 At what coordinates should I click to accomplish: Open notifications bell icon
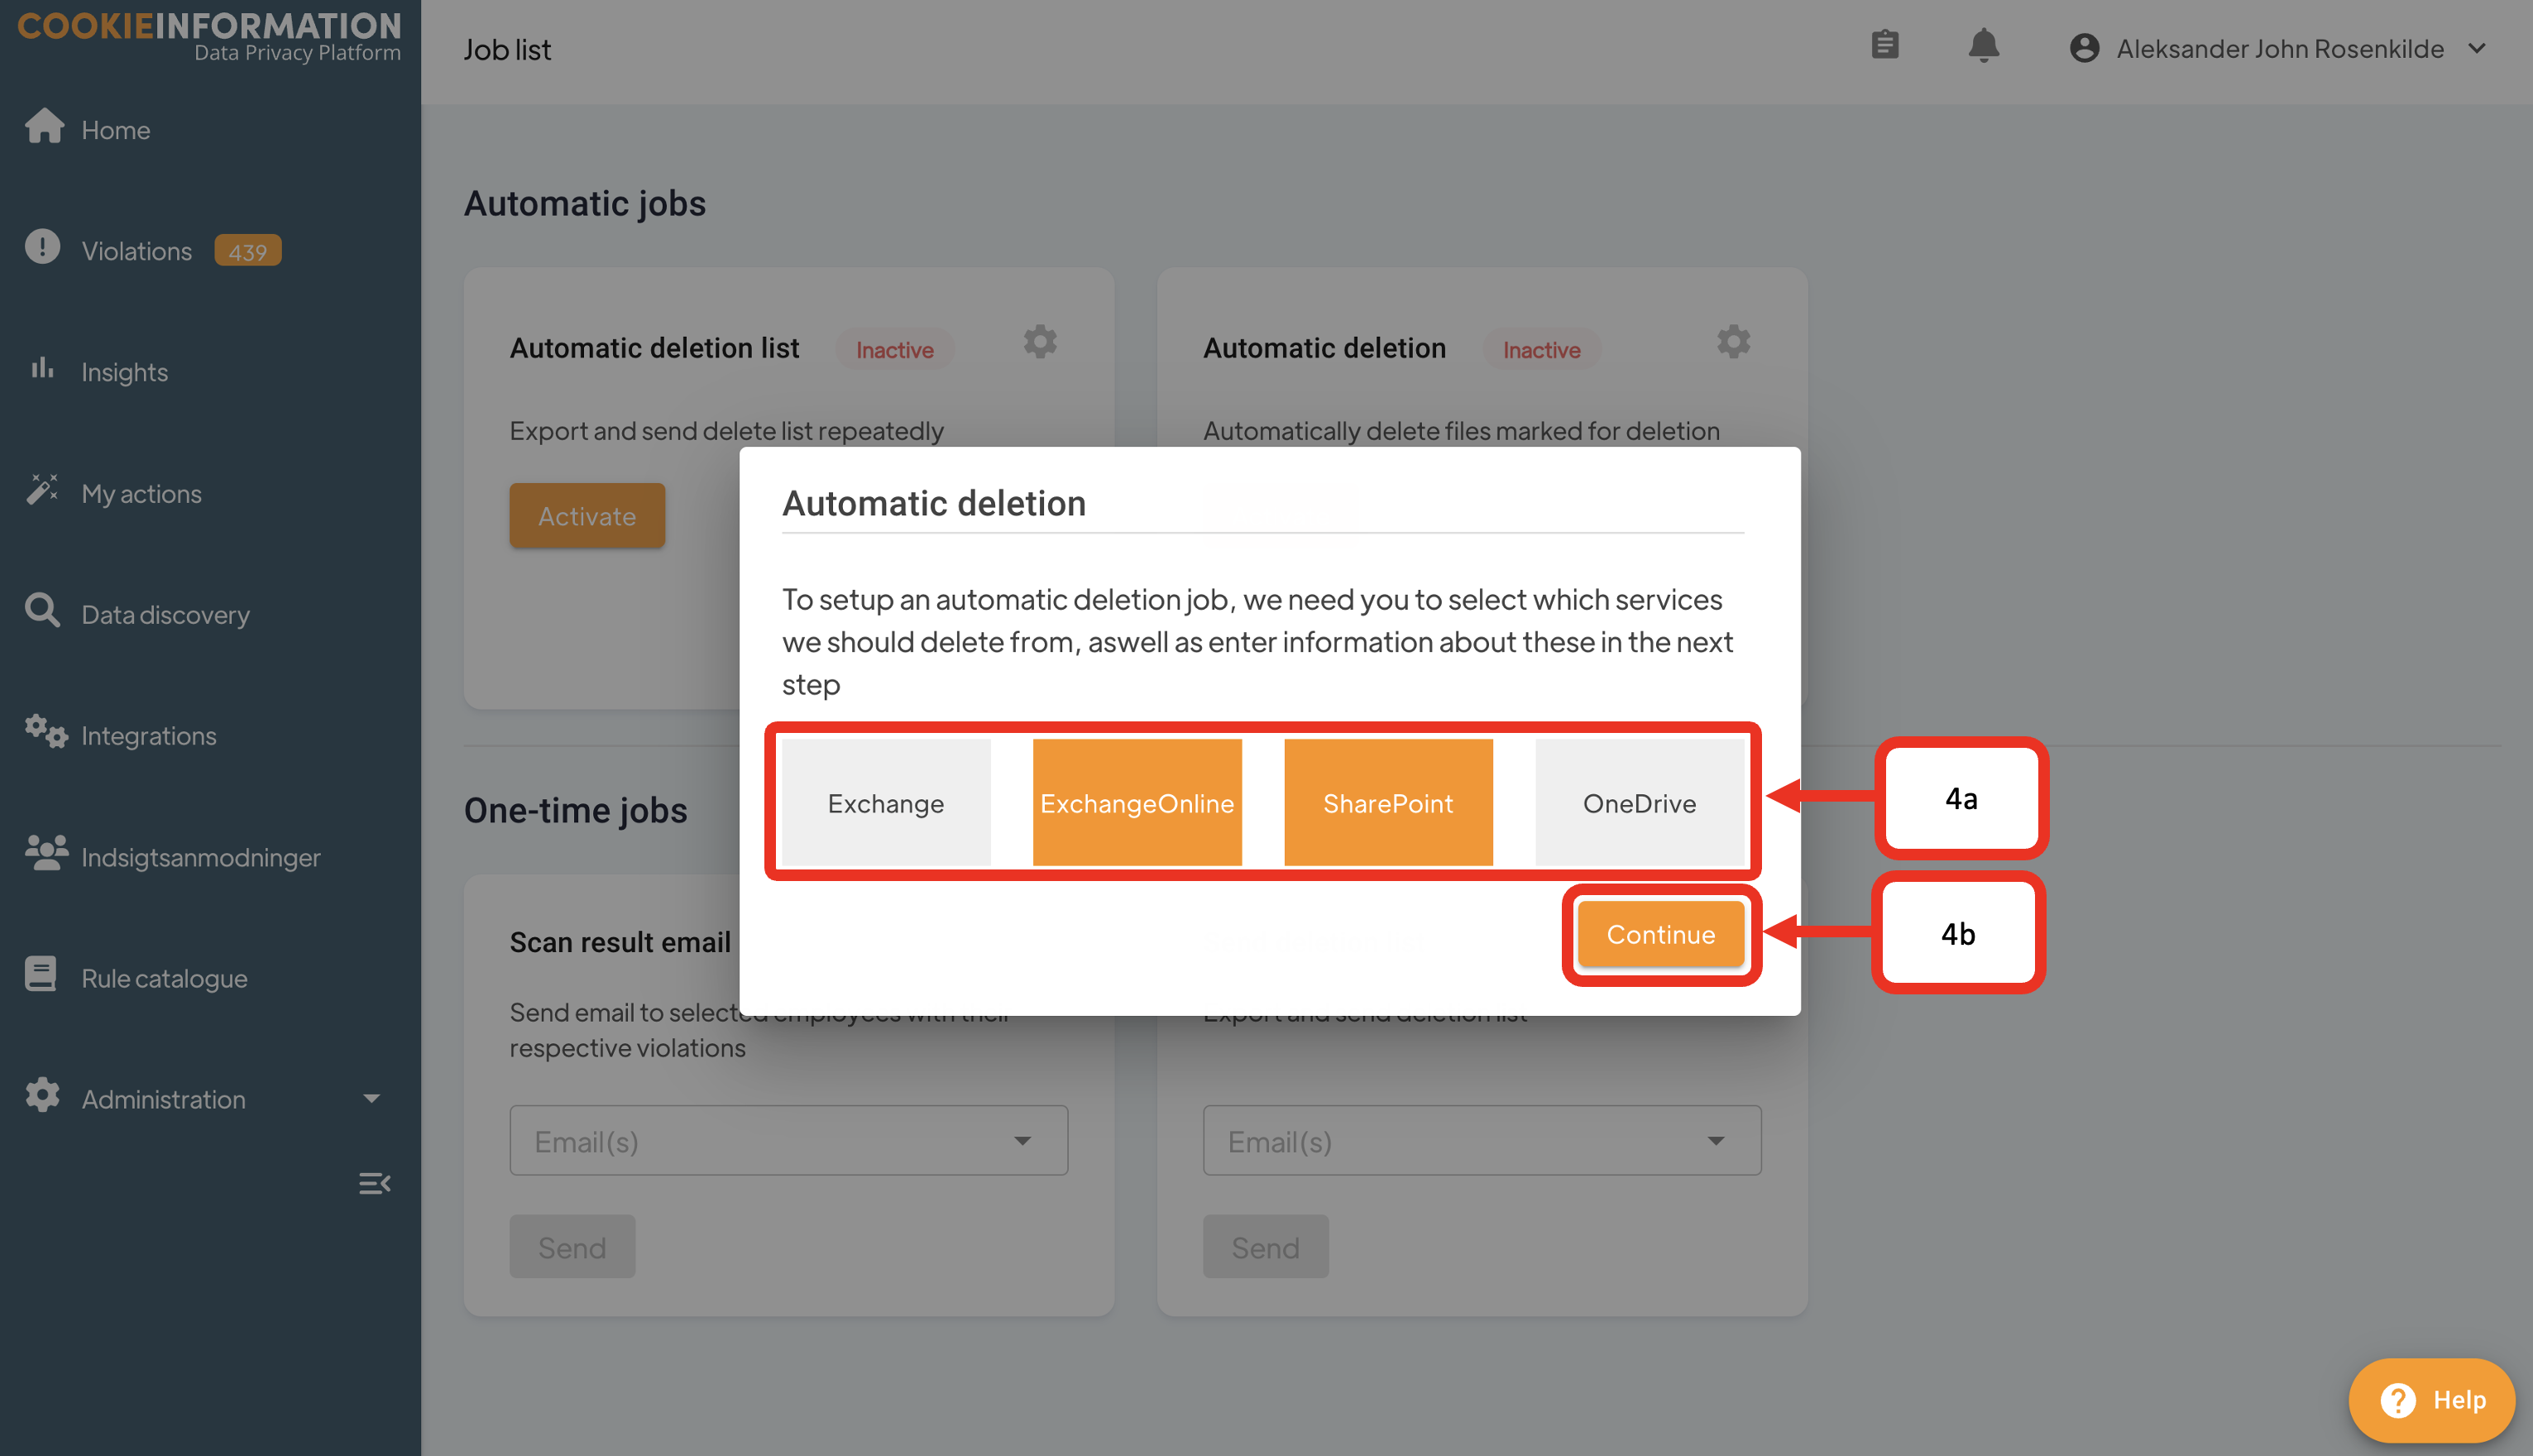coord(1983,45)
